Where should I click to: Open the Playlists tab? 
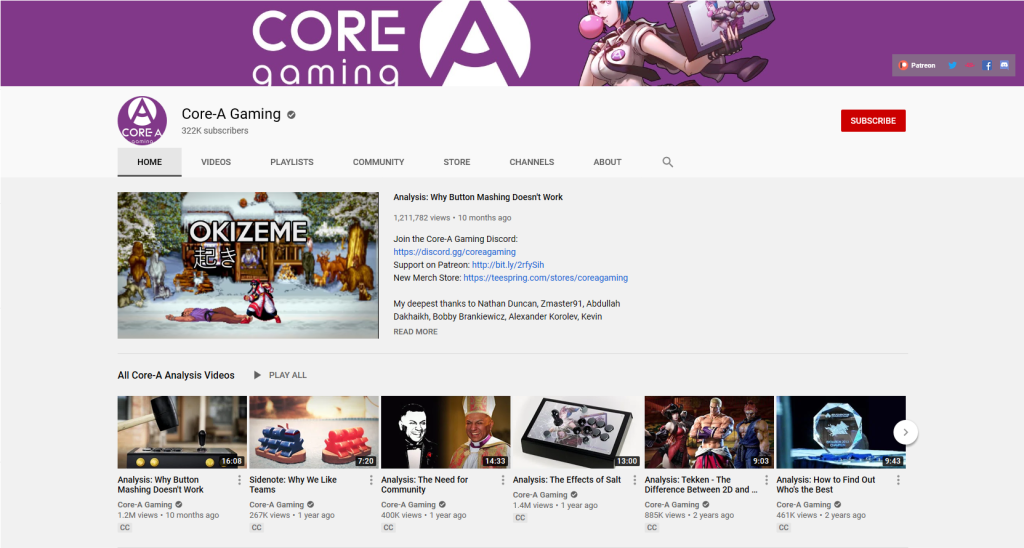pos(292,162)
